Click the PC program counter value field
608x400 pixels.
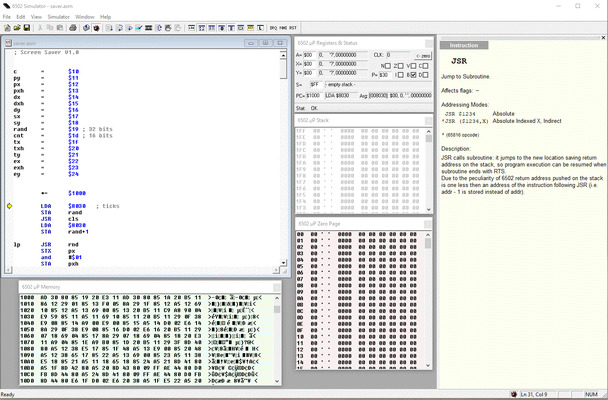(x=314, y=95)
